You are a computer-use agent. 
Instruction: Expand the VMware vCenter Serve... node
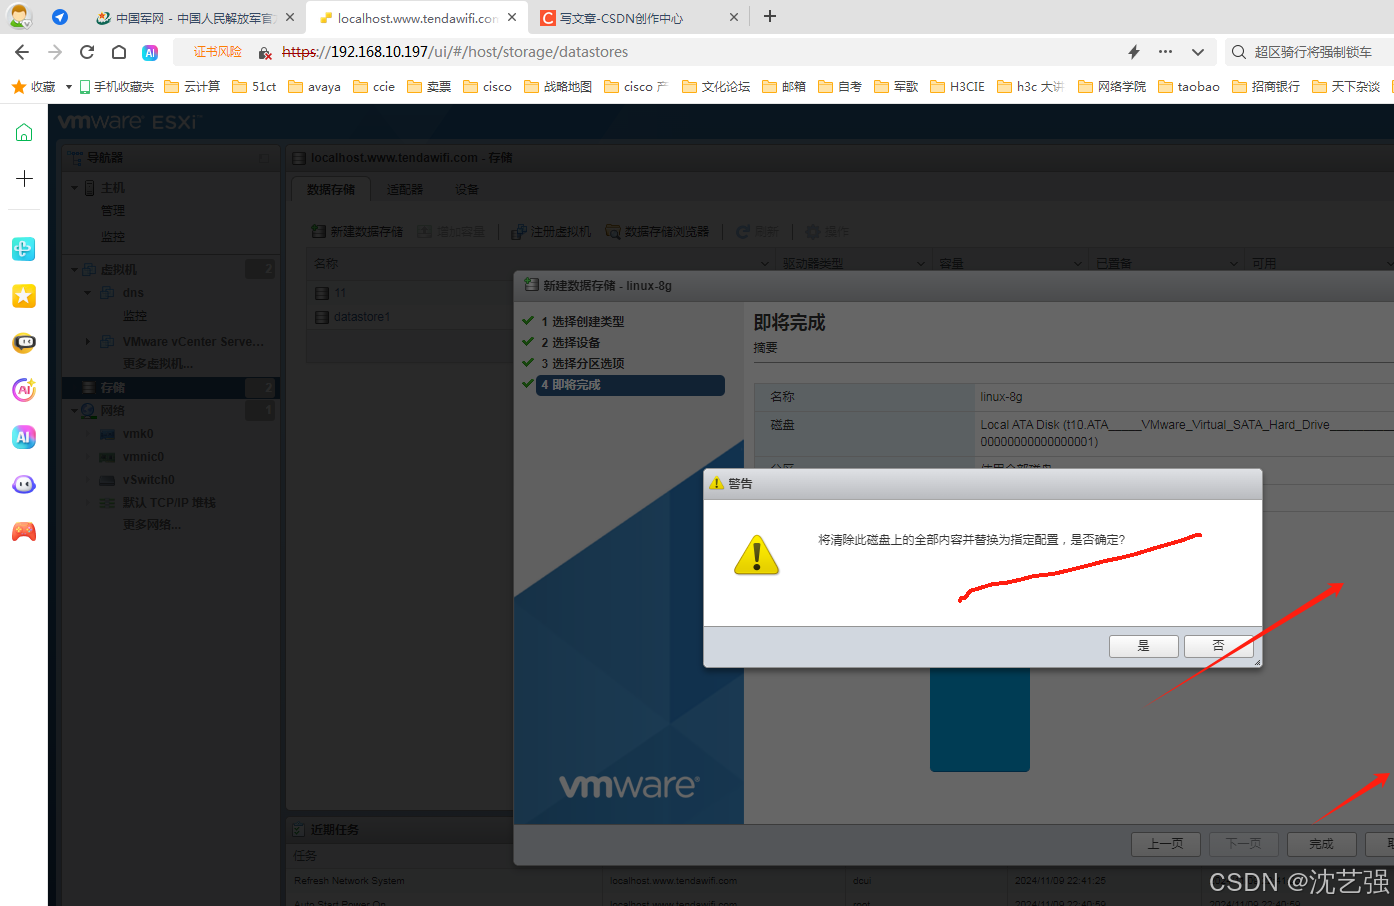(88, 342)
